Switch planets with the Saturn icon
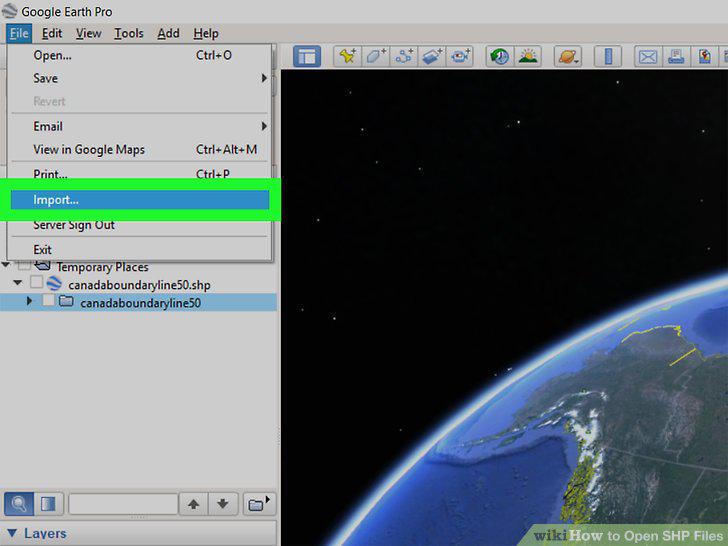 [568, 57]
